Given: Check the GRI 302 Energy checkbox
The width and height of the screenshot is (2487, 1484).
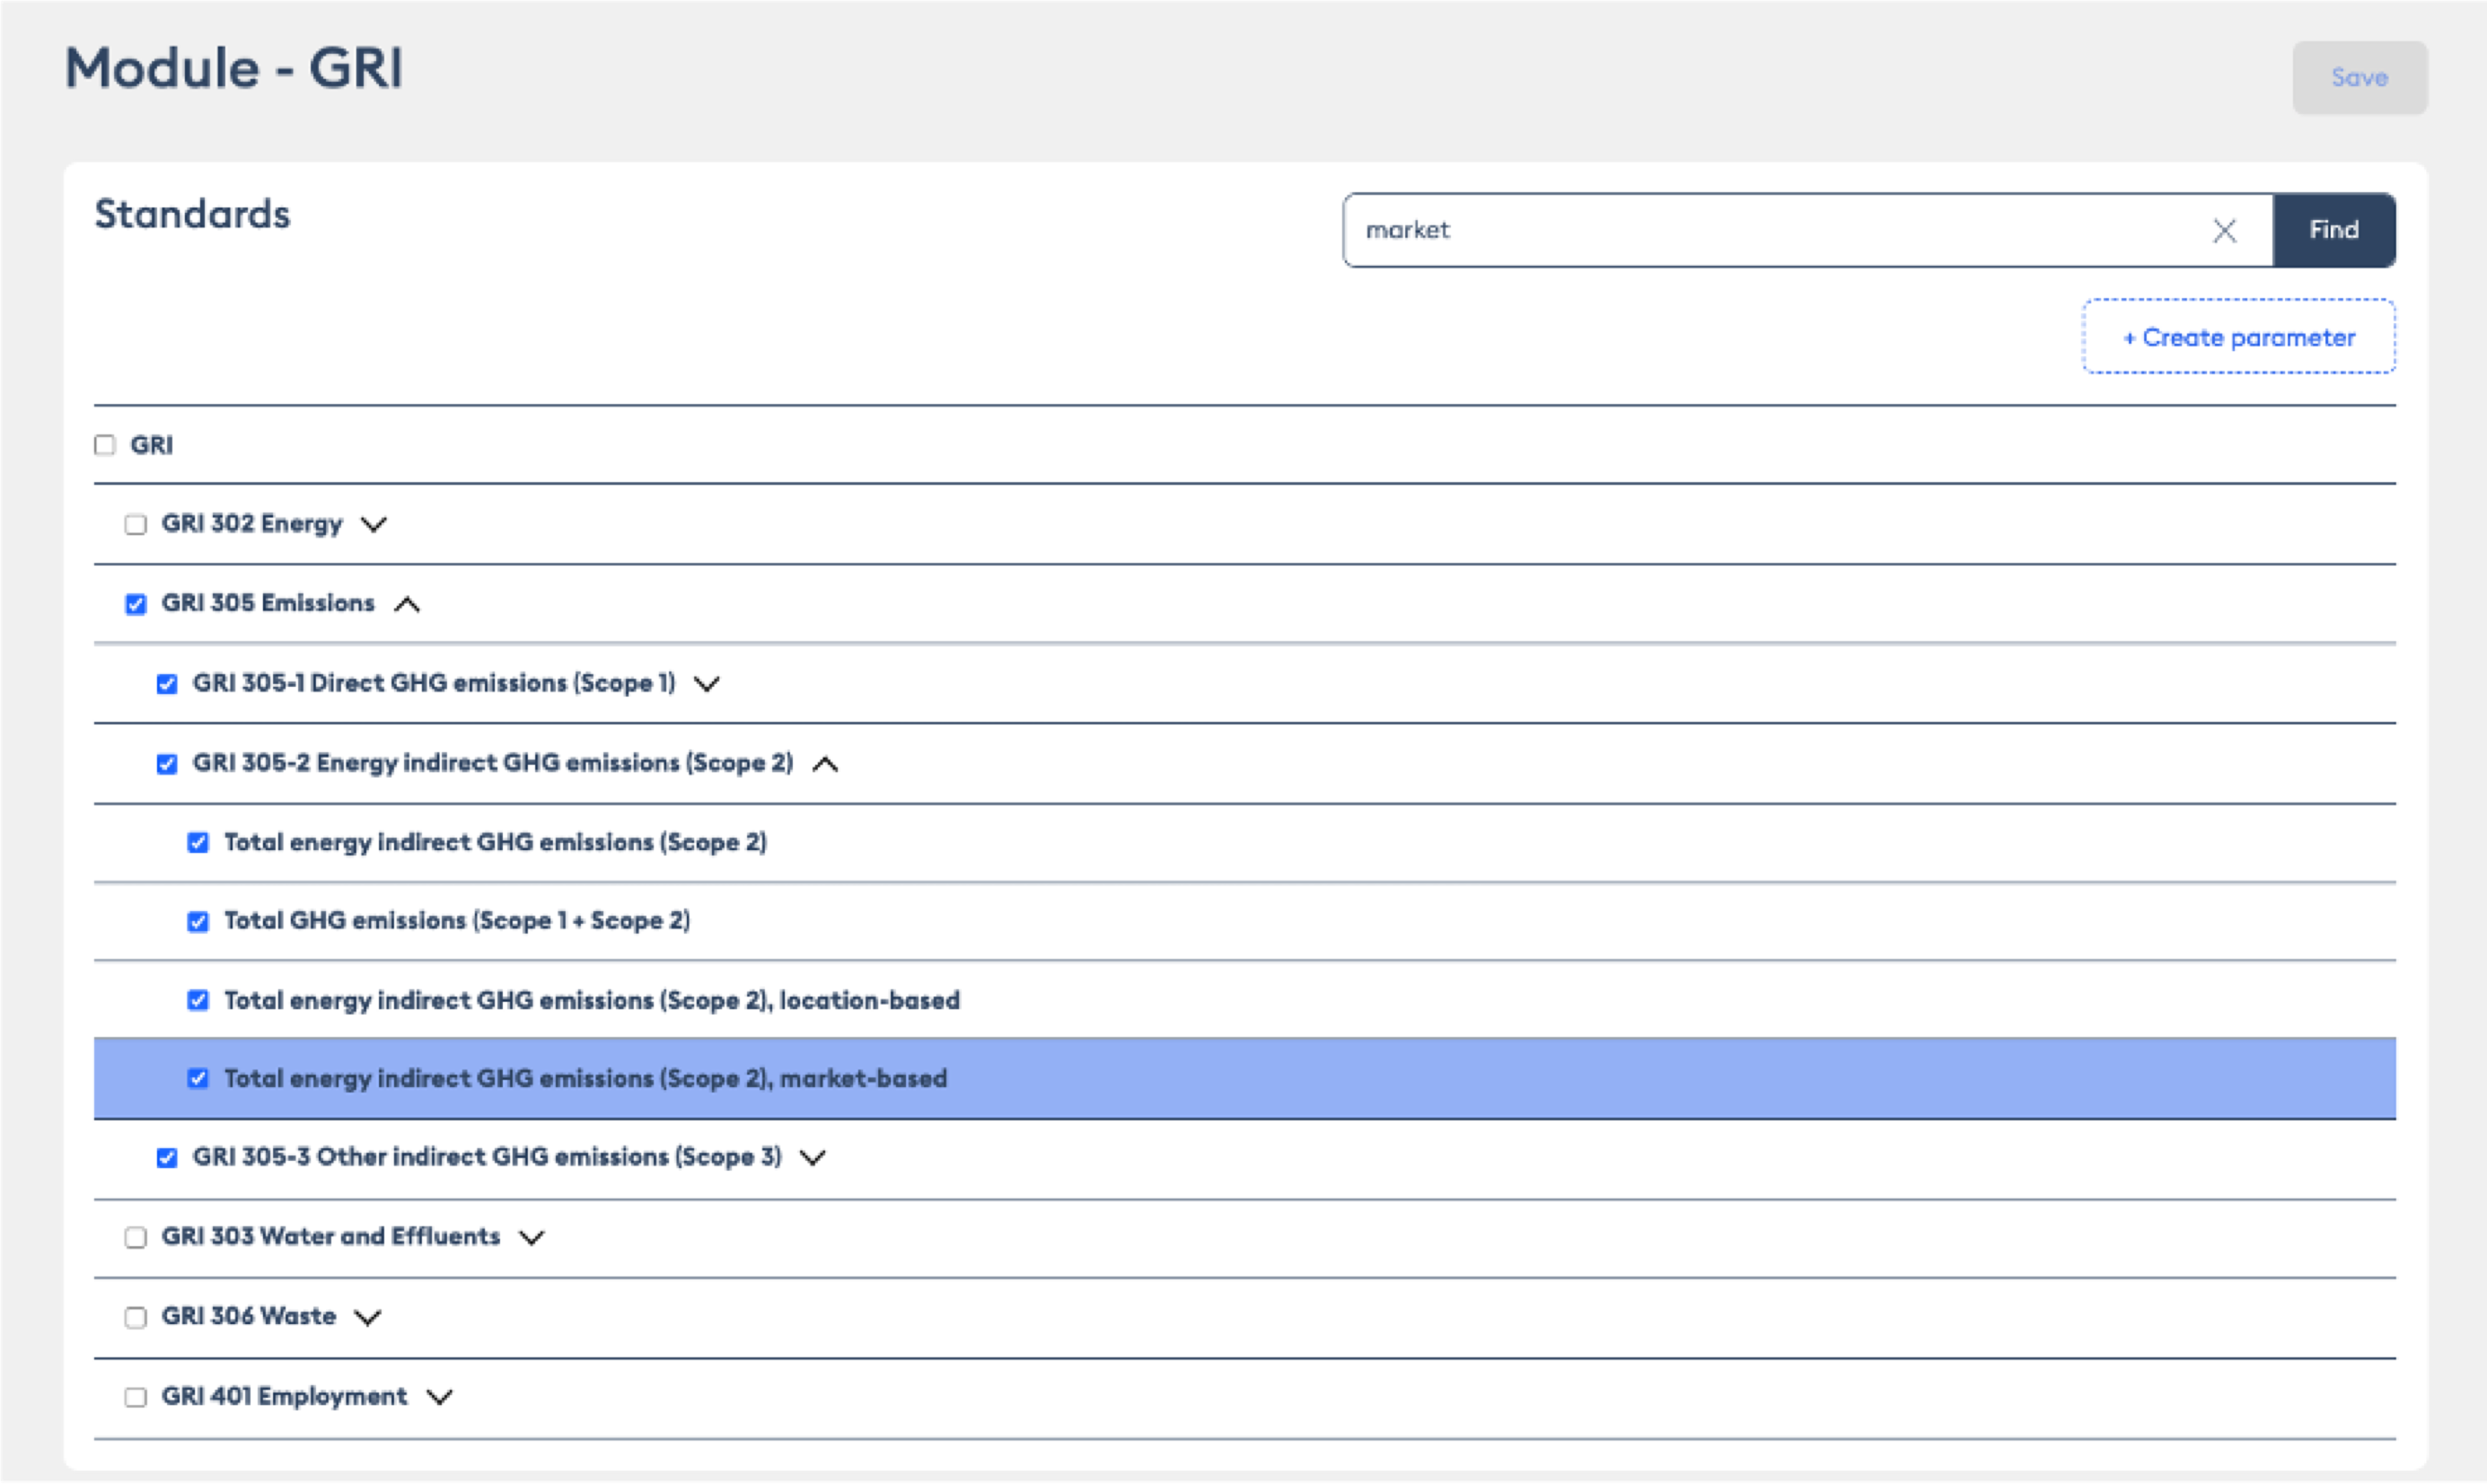Looking at the screenshot, I should coord(136,524).
